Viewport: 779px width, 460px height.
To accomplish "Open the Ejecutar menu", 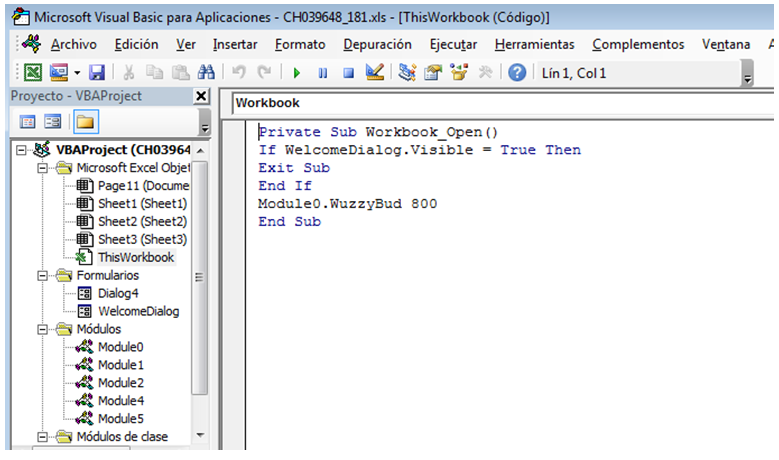I will pos(453,44).
